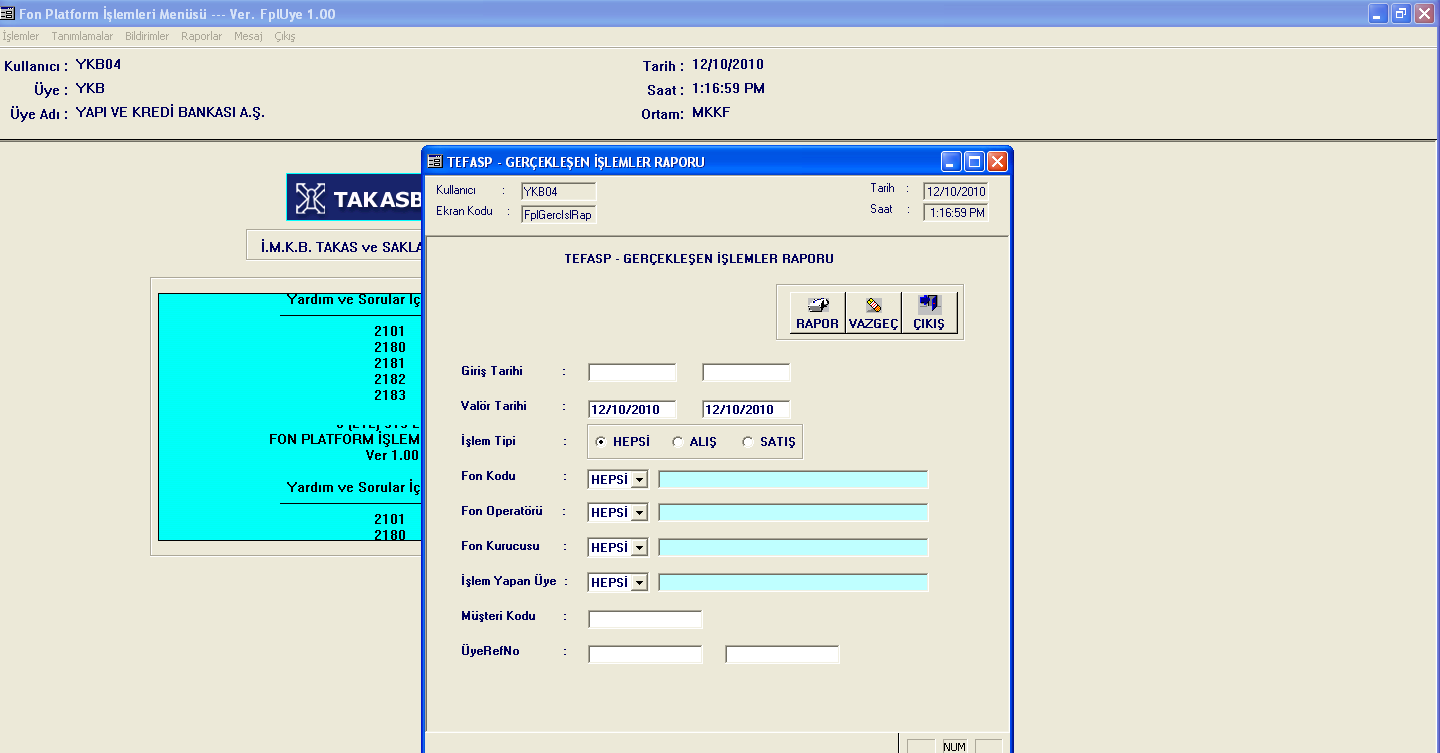Open the Tanımlamalar menu
The height and width of the screenshot is (753, 1440).
pyautogui.click(x=82, y=36)
